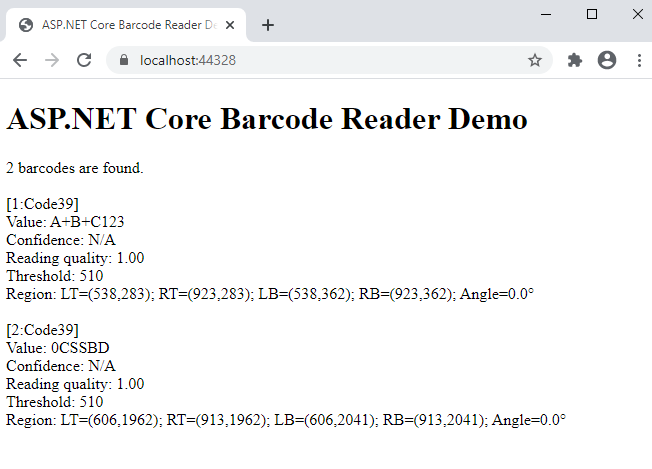This screenshot has height=469, width=652.
Task: Click the 'Value: A+B+C123' line
Action: pyautogui.click(x=65, y=222)
